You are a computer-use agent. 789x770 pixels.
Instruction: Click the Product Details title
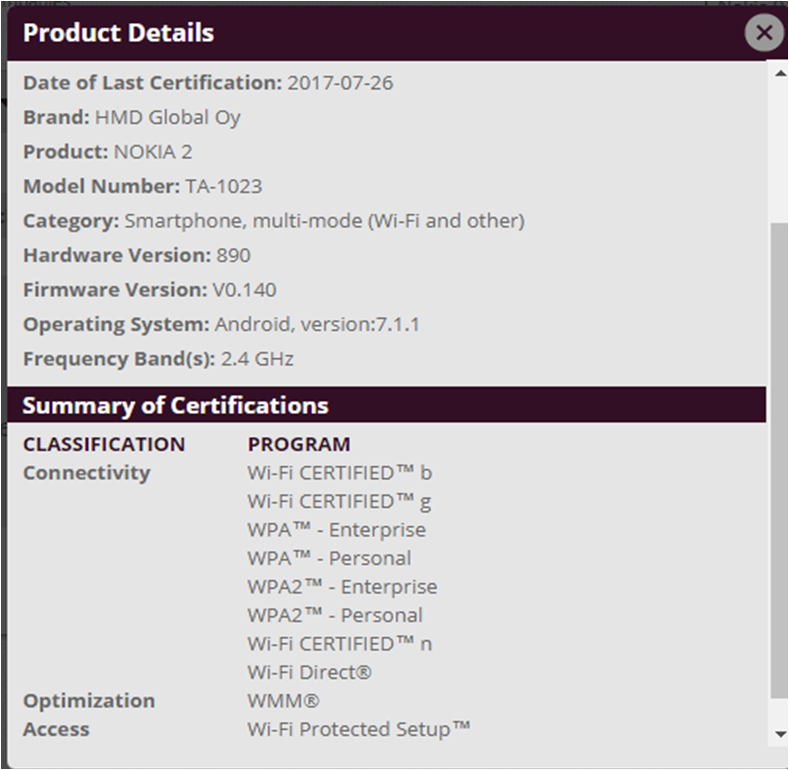118,33
